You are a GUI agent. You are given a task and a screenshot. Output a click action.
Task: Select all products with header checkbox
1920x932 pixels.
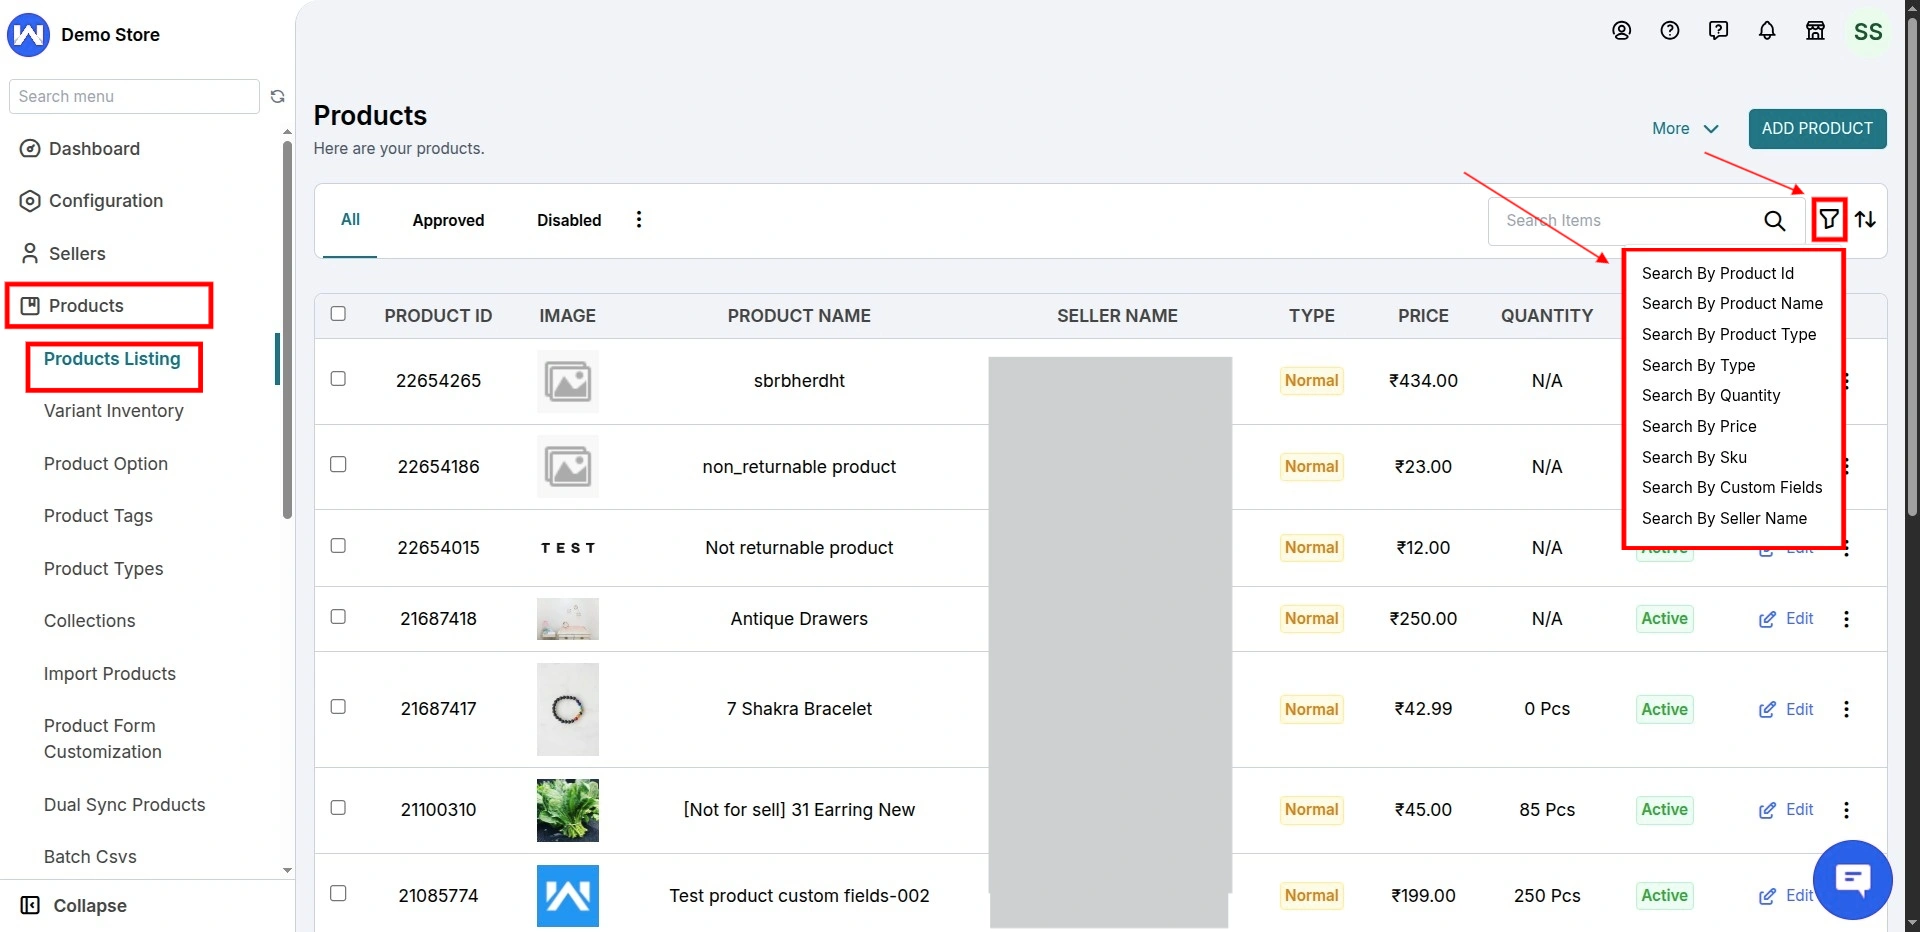[338, 314]
